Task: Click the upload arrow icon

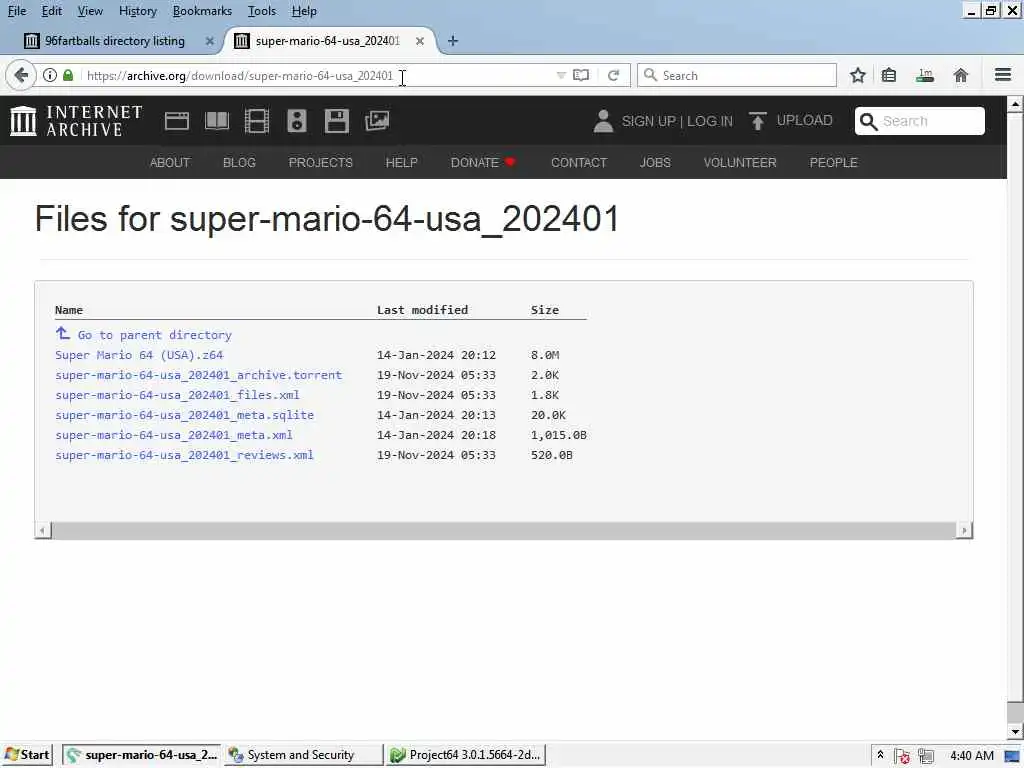Action: point(758,121)
